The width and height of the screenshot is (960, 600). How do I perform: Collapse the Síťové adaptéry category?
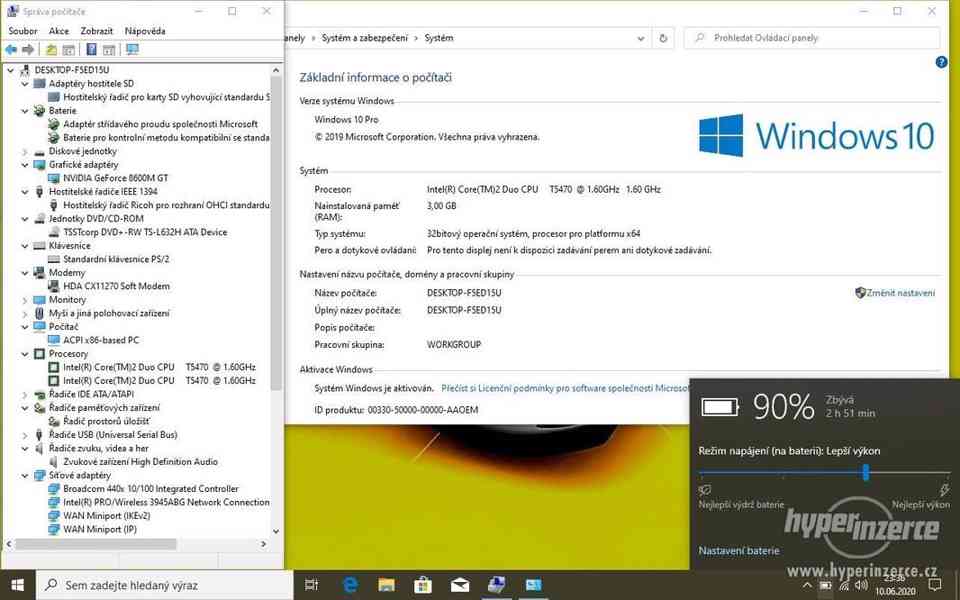pyautogui.click(x=25, y=475)
